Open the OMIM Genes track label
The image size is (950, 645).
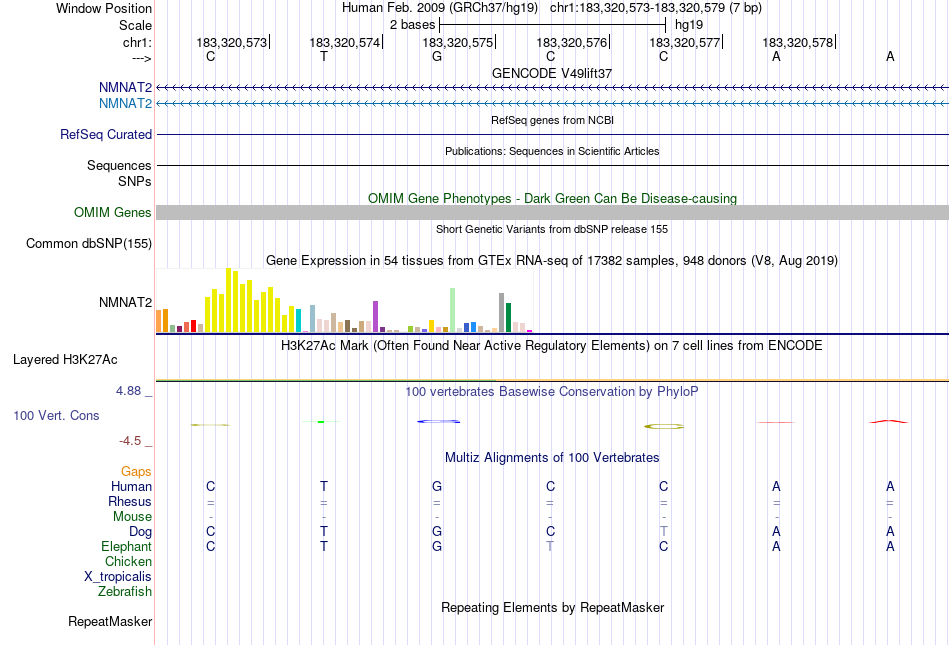tap(113, 213)
